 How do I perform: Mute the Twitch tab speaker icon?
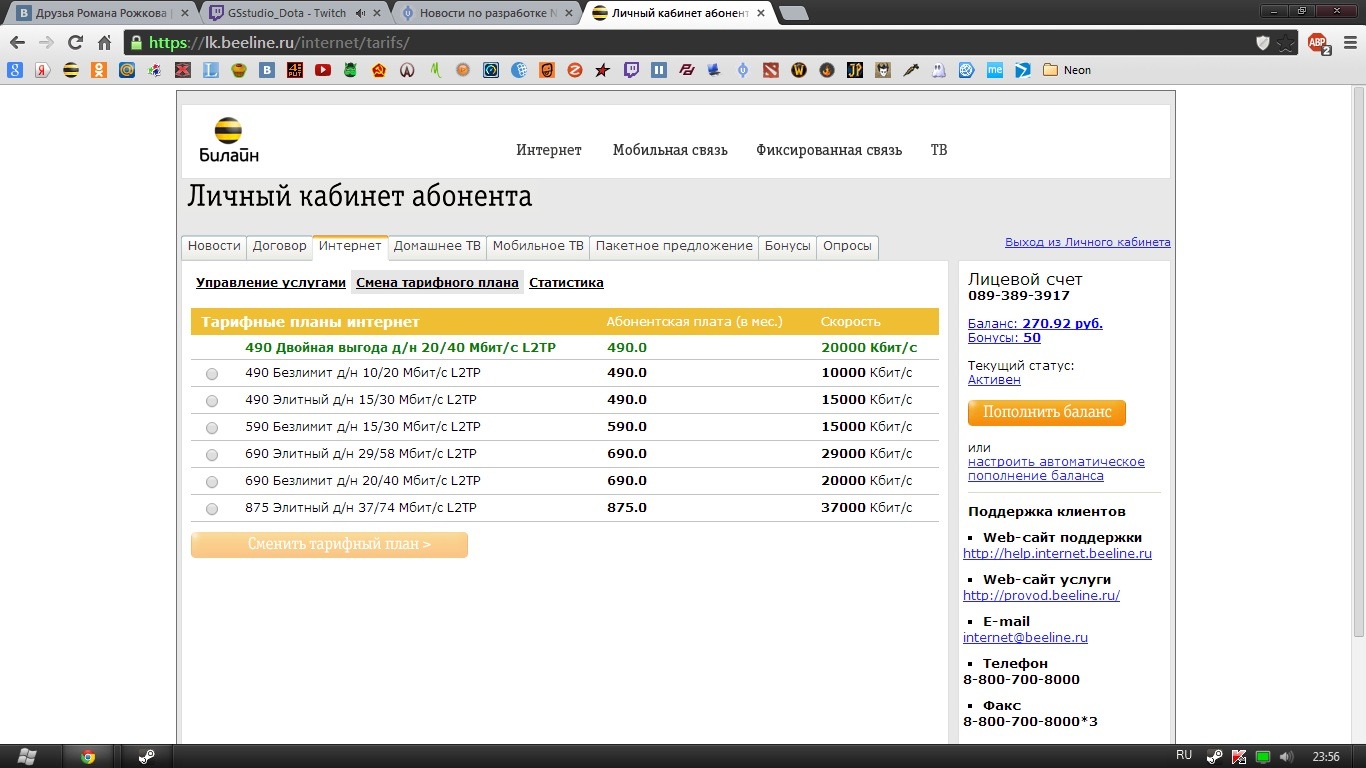(x=361, y=13)
